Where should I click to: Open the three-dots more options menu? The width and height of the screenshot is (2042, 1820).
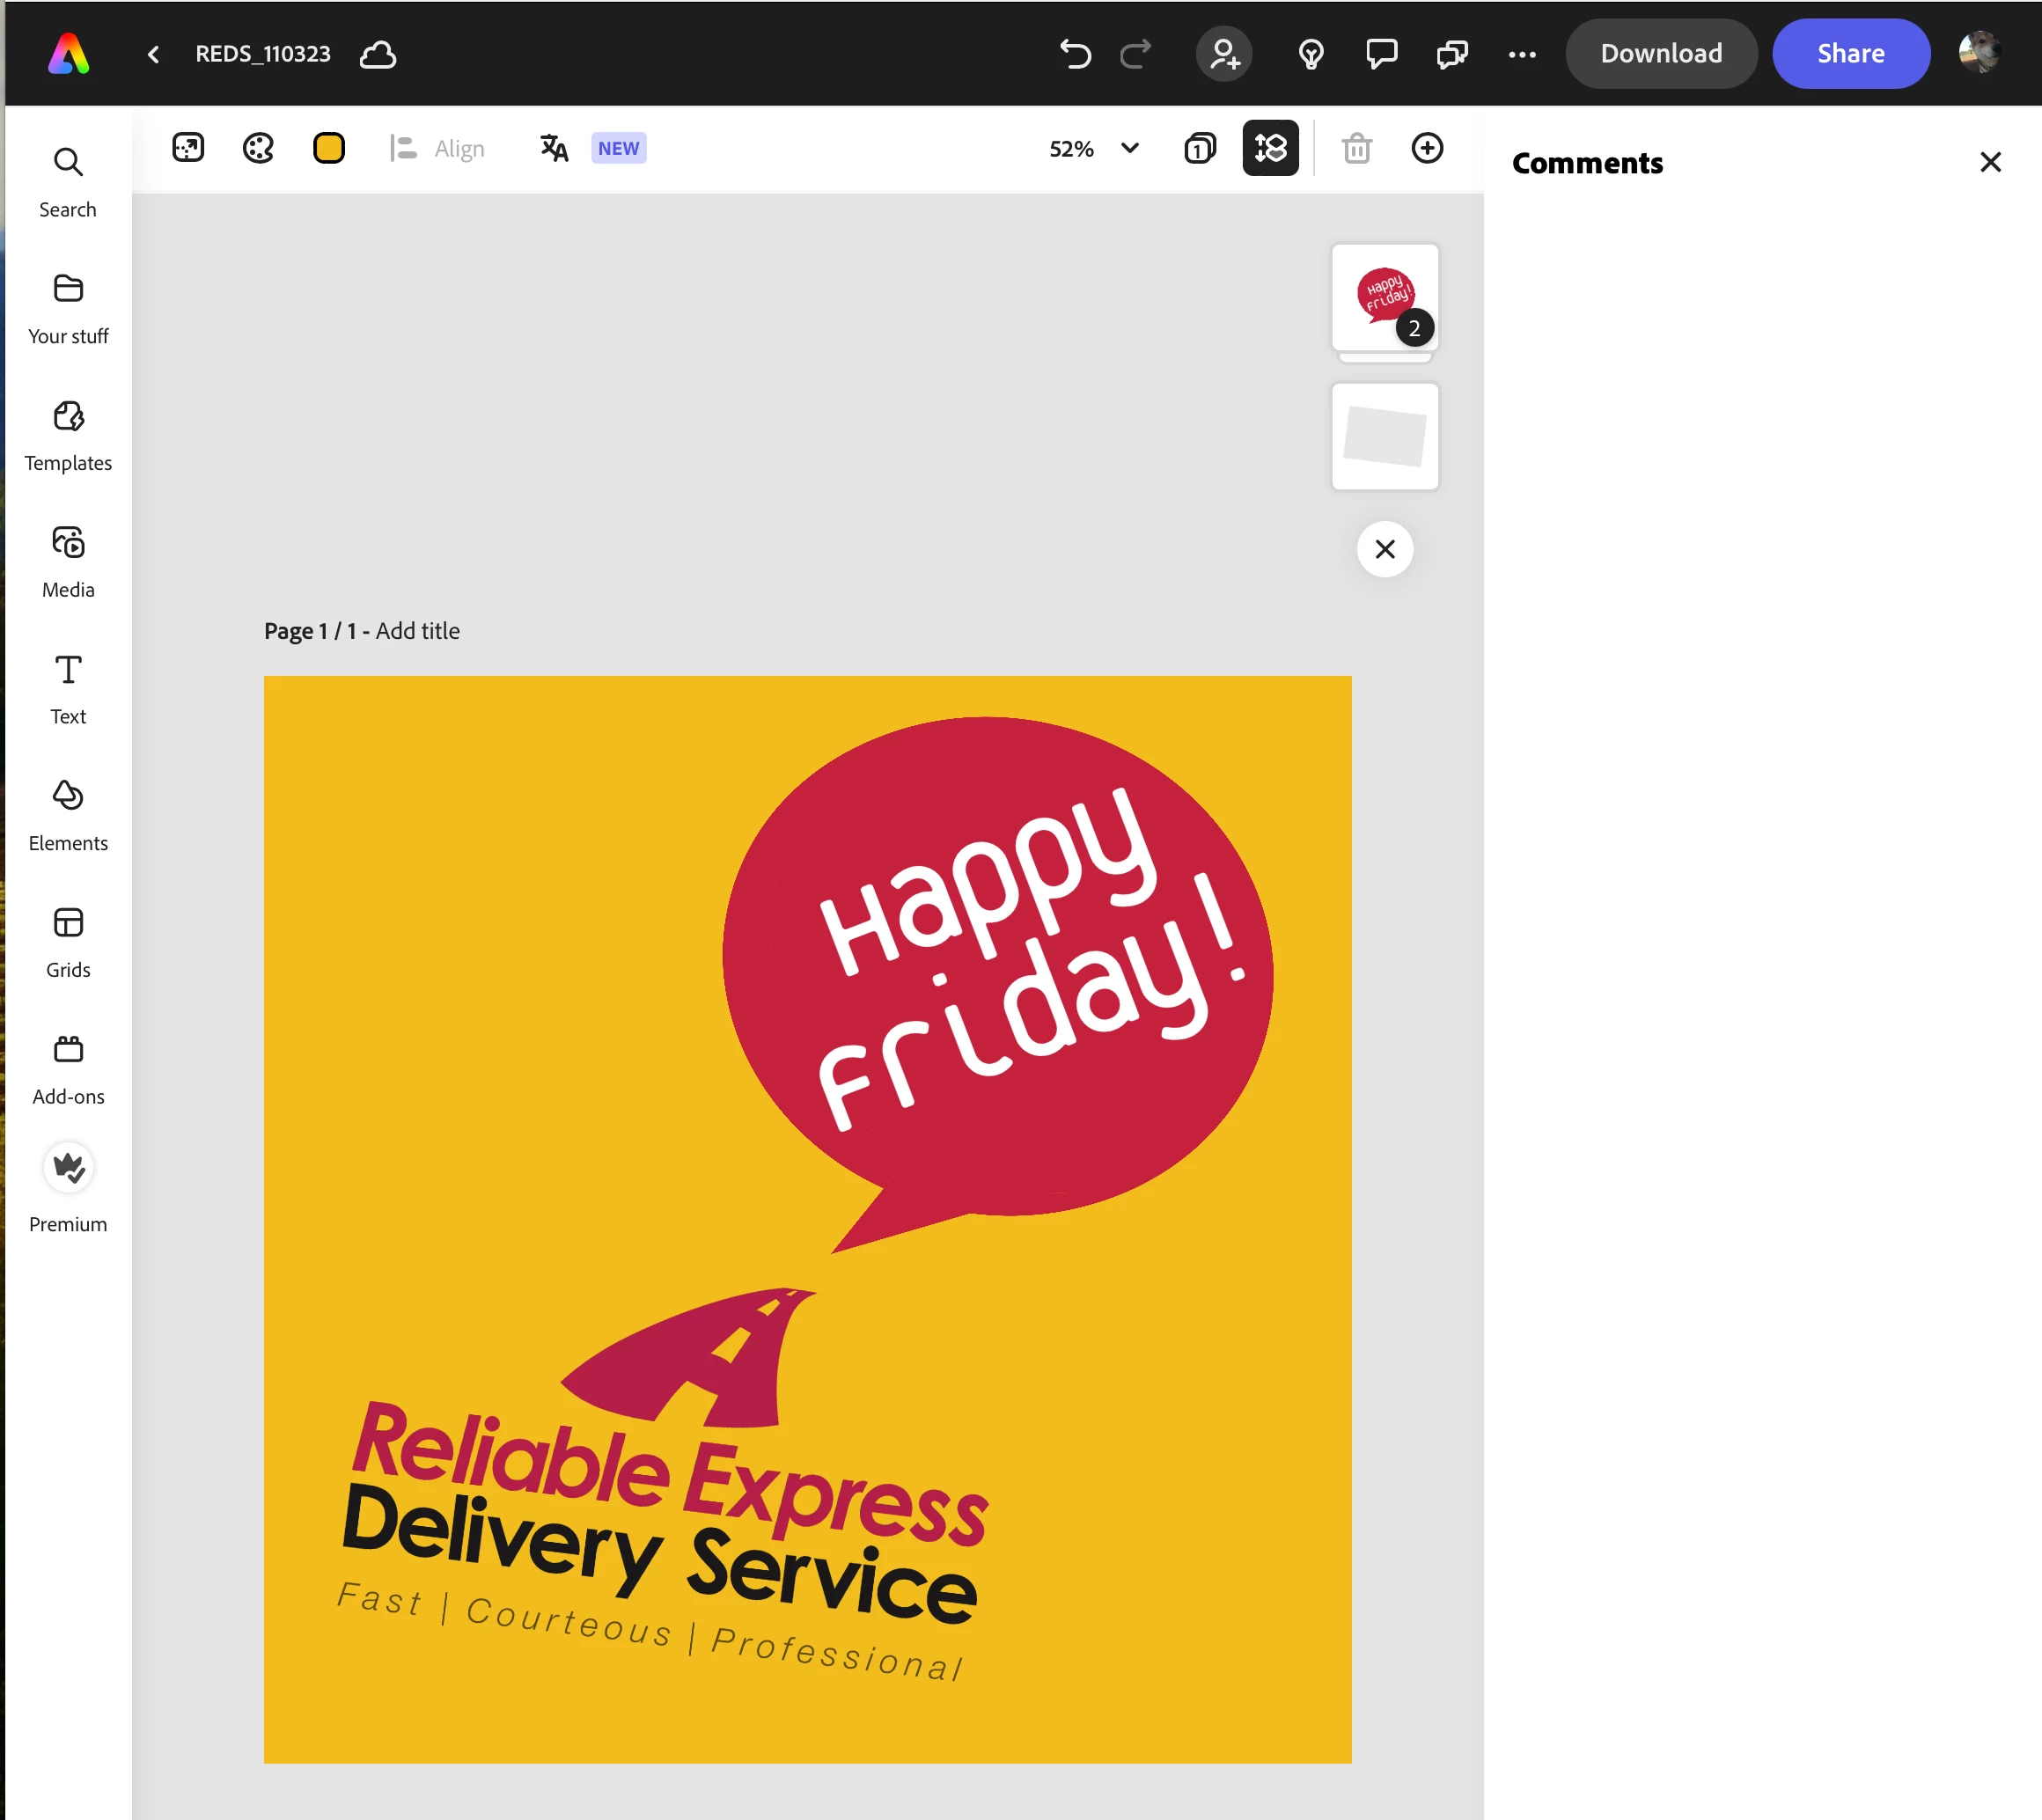(1522, 54)
